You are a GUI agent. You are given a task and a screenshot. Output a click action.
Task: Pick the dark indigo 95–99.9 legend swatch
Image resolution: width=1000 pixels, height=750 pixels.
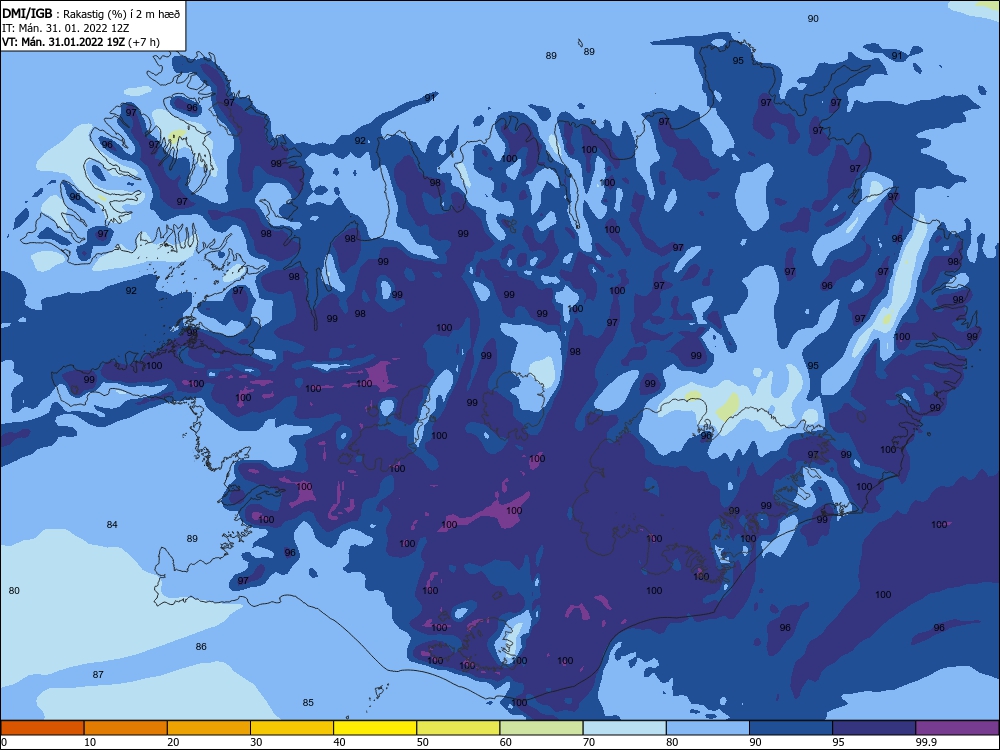[874, 728]
